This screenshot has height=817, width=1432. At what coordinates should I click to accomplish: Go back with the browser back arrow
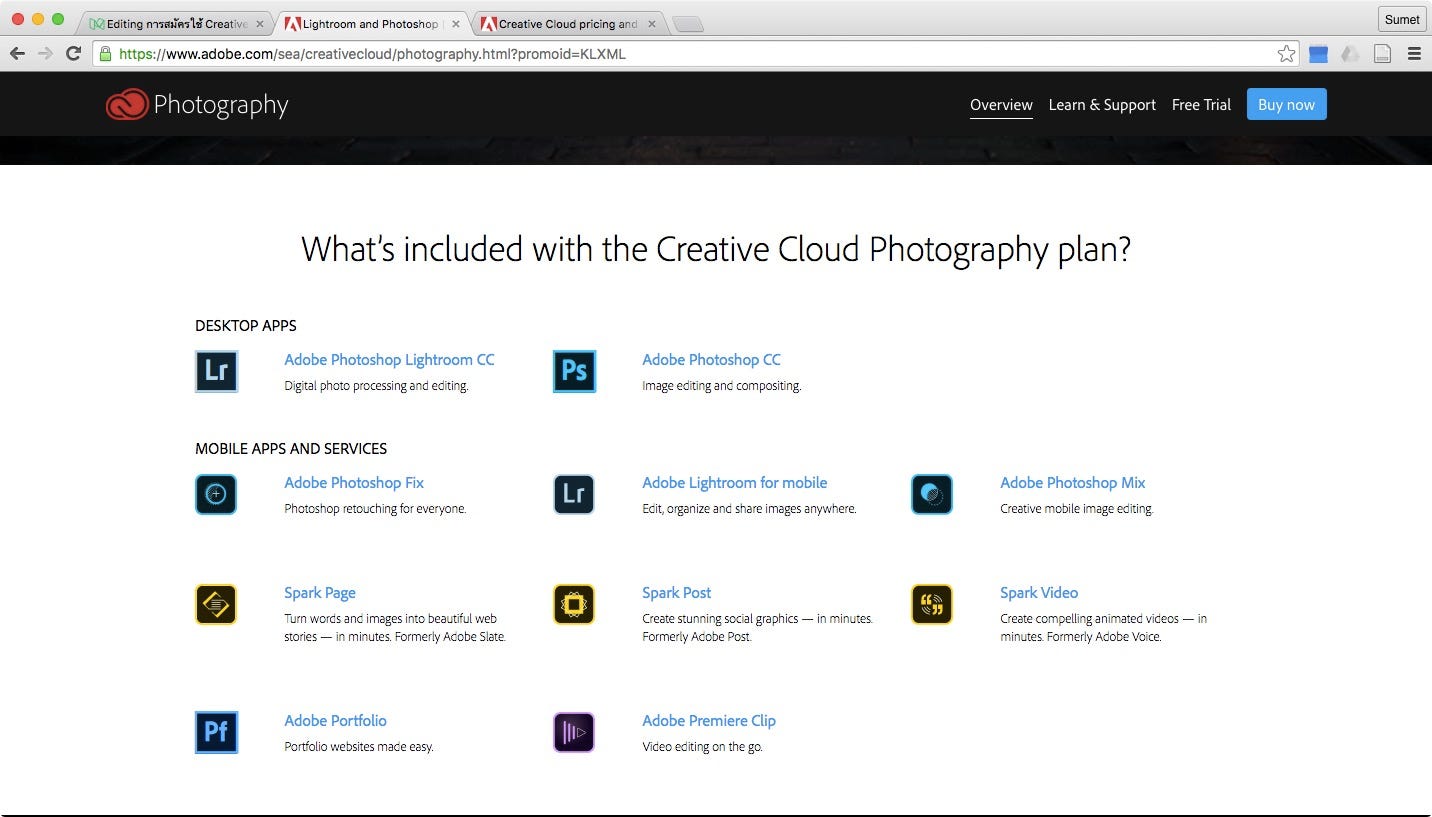tap(17, 54)
